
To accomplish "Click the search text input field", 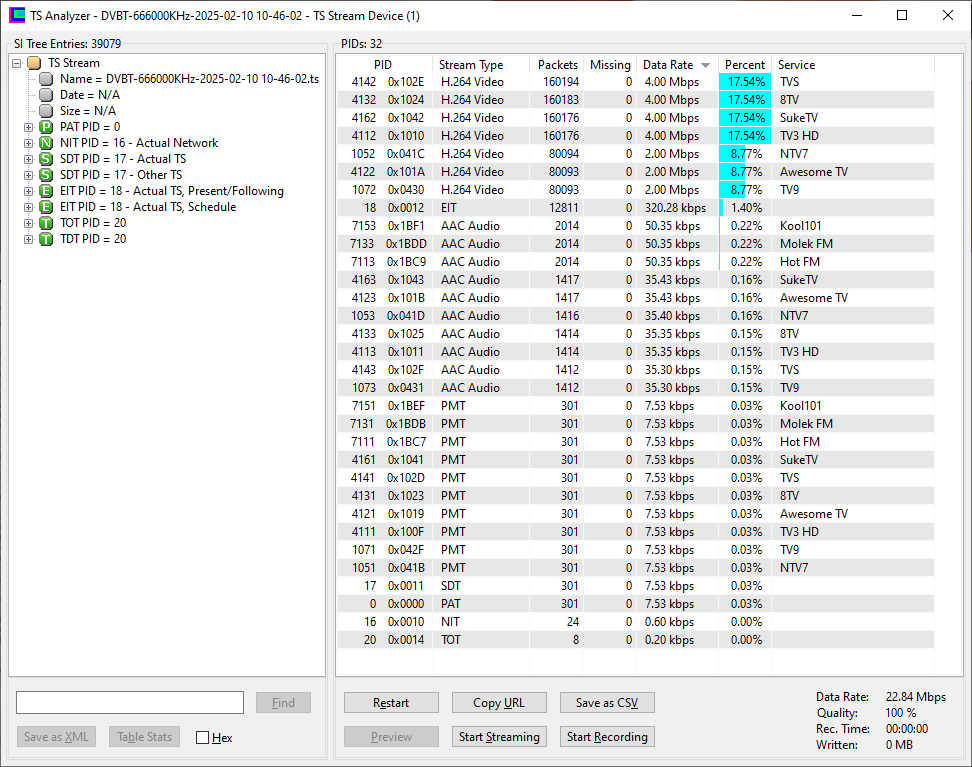I will click(130, 703).
